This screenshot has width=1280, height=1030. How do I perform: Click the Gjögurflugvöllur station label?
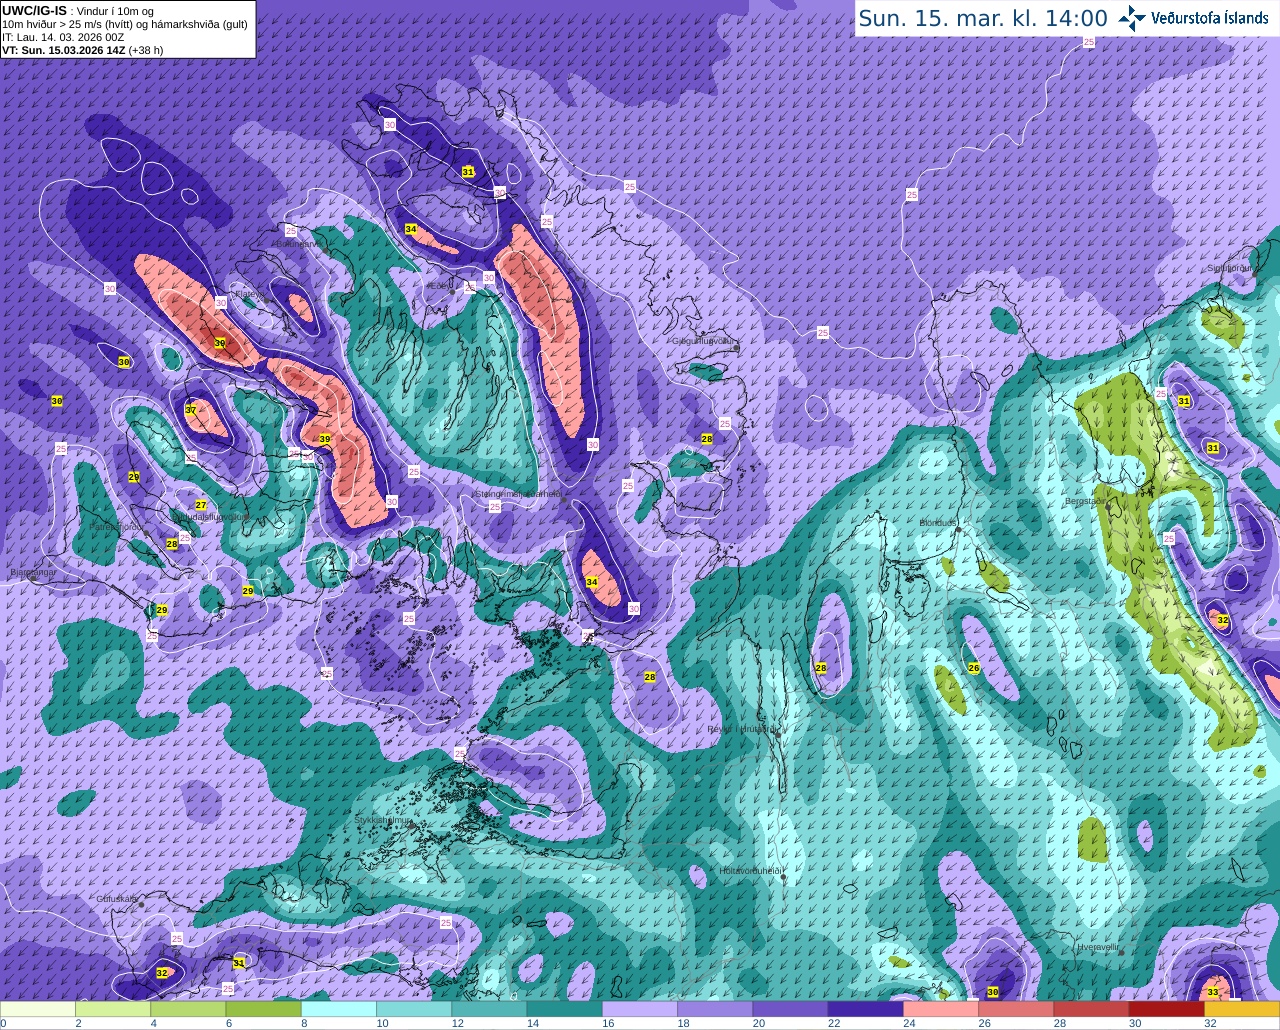704,341
